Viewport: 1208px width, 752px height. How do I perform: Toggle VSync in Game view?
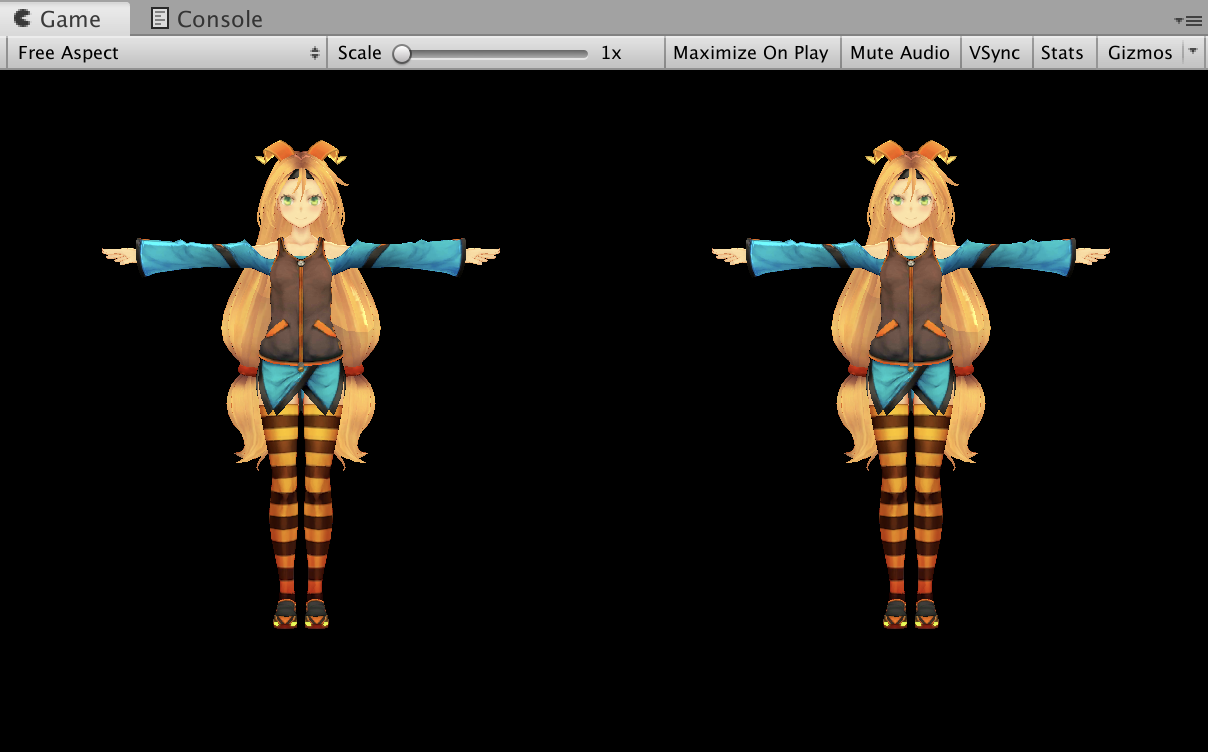point(995,53)
